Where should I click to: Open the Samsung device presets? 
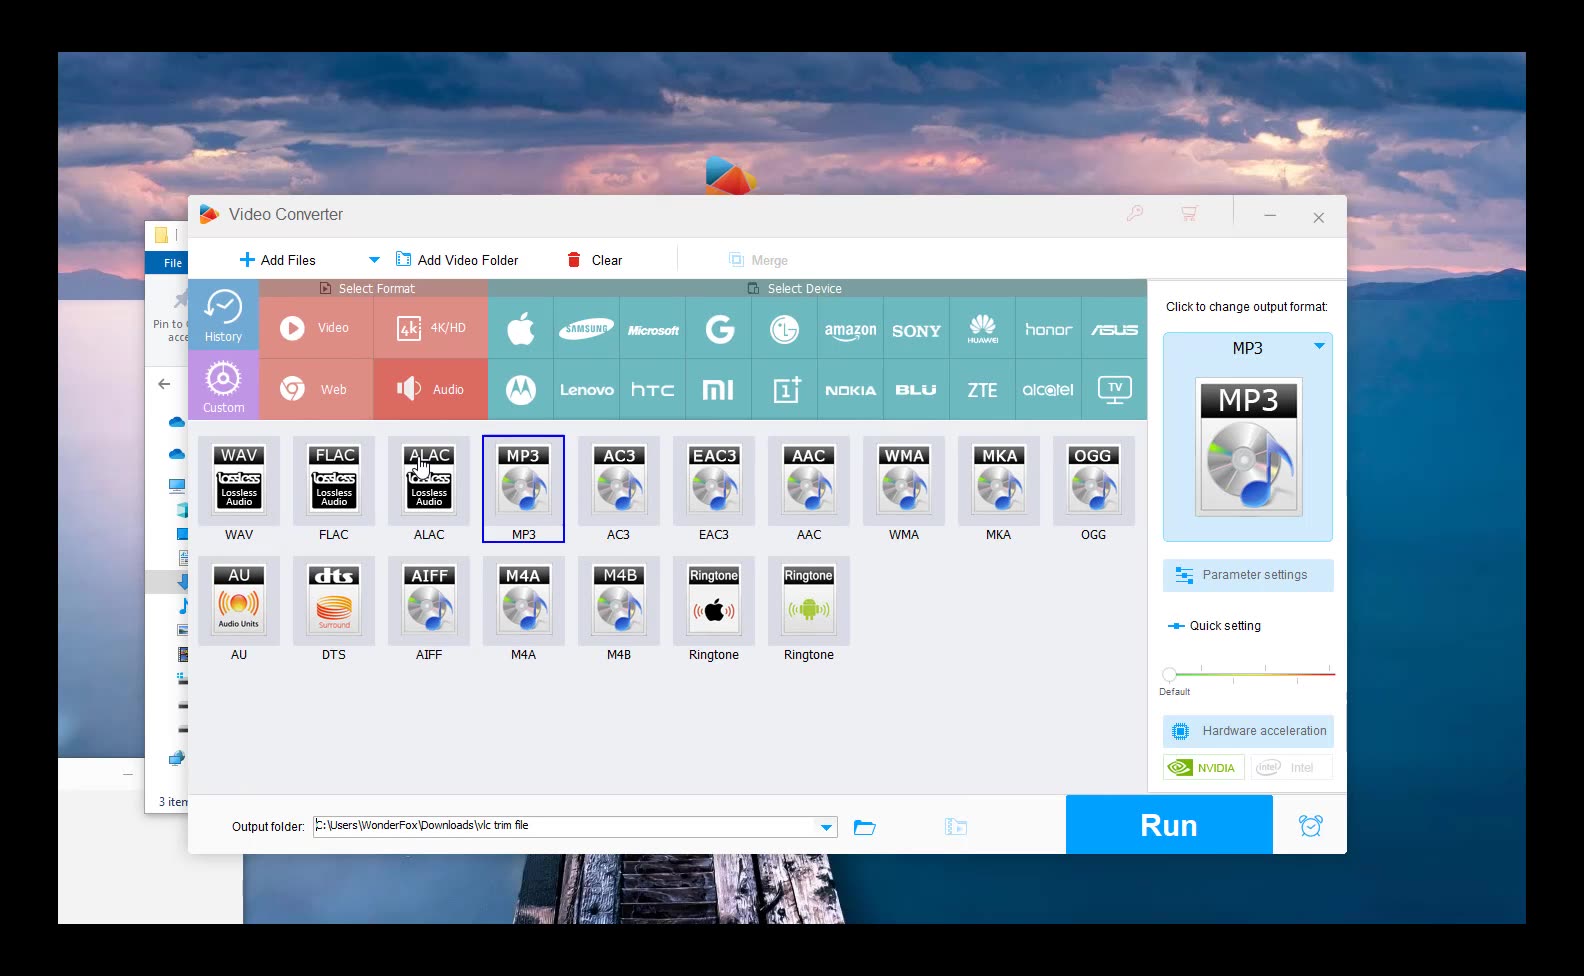[587, 328]
